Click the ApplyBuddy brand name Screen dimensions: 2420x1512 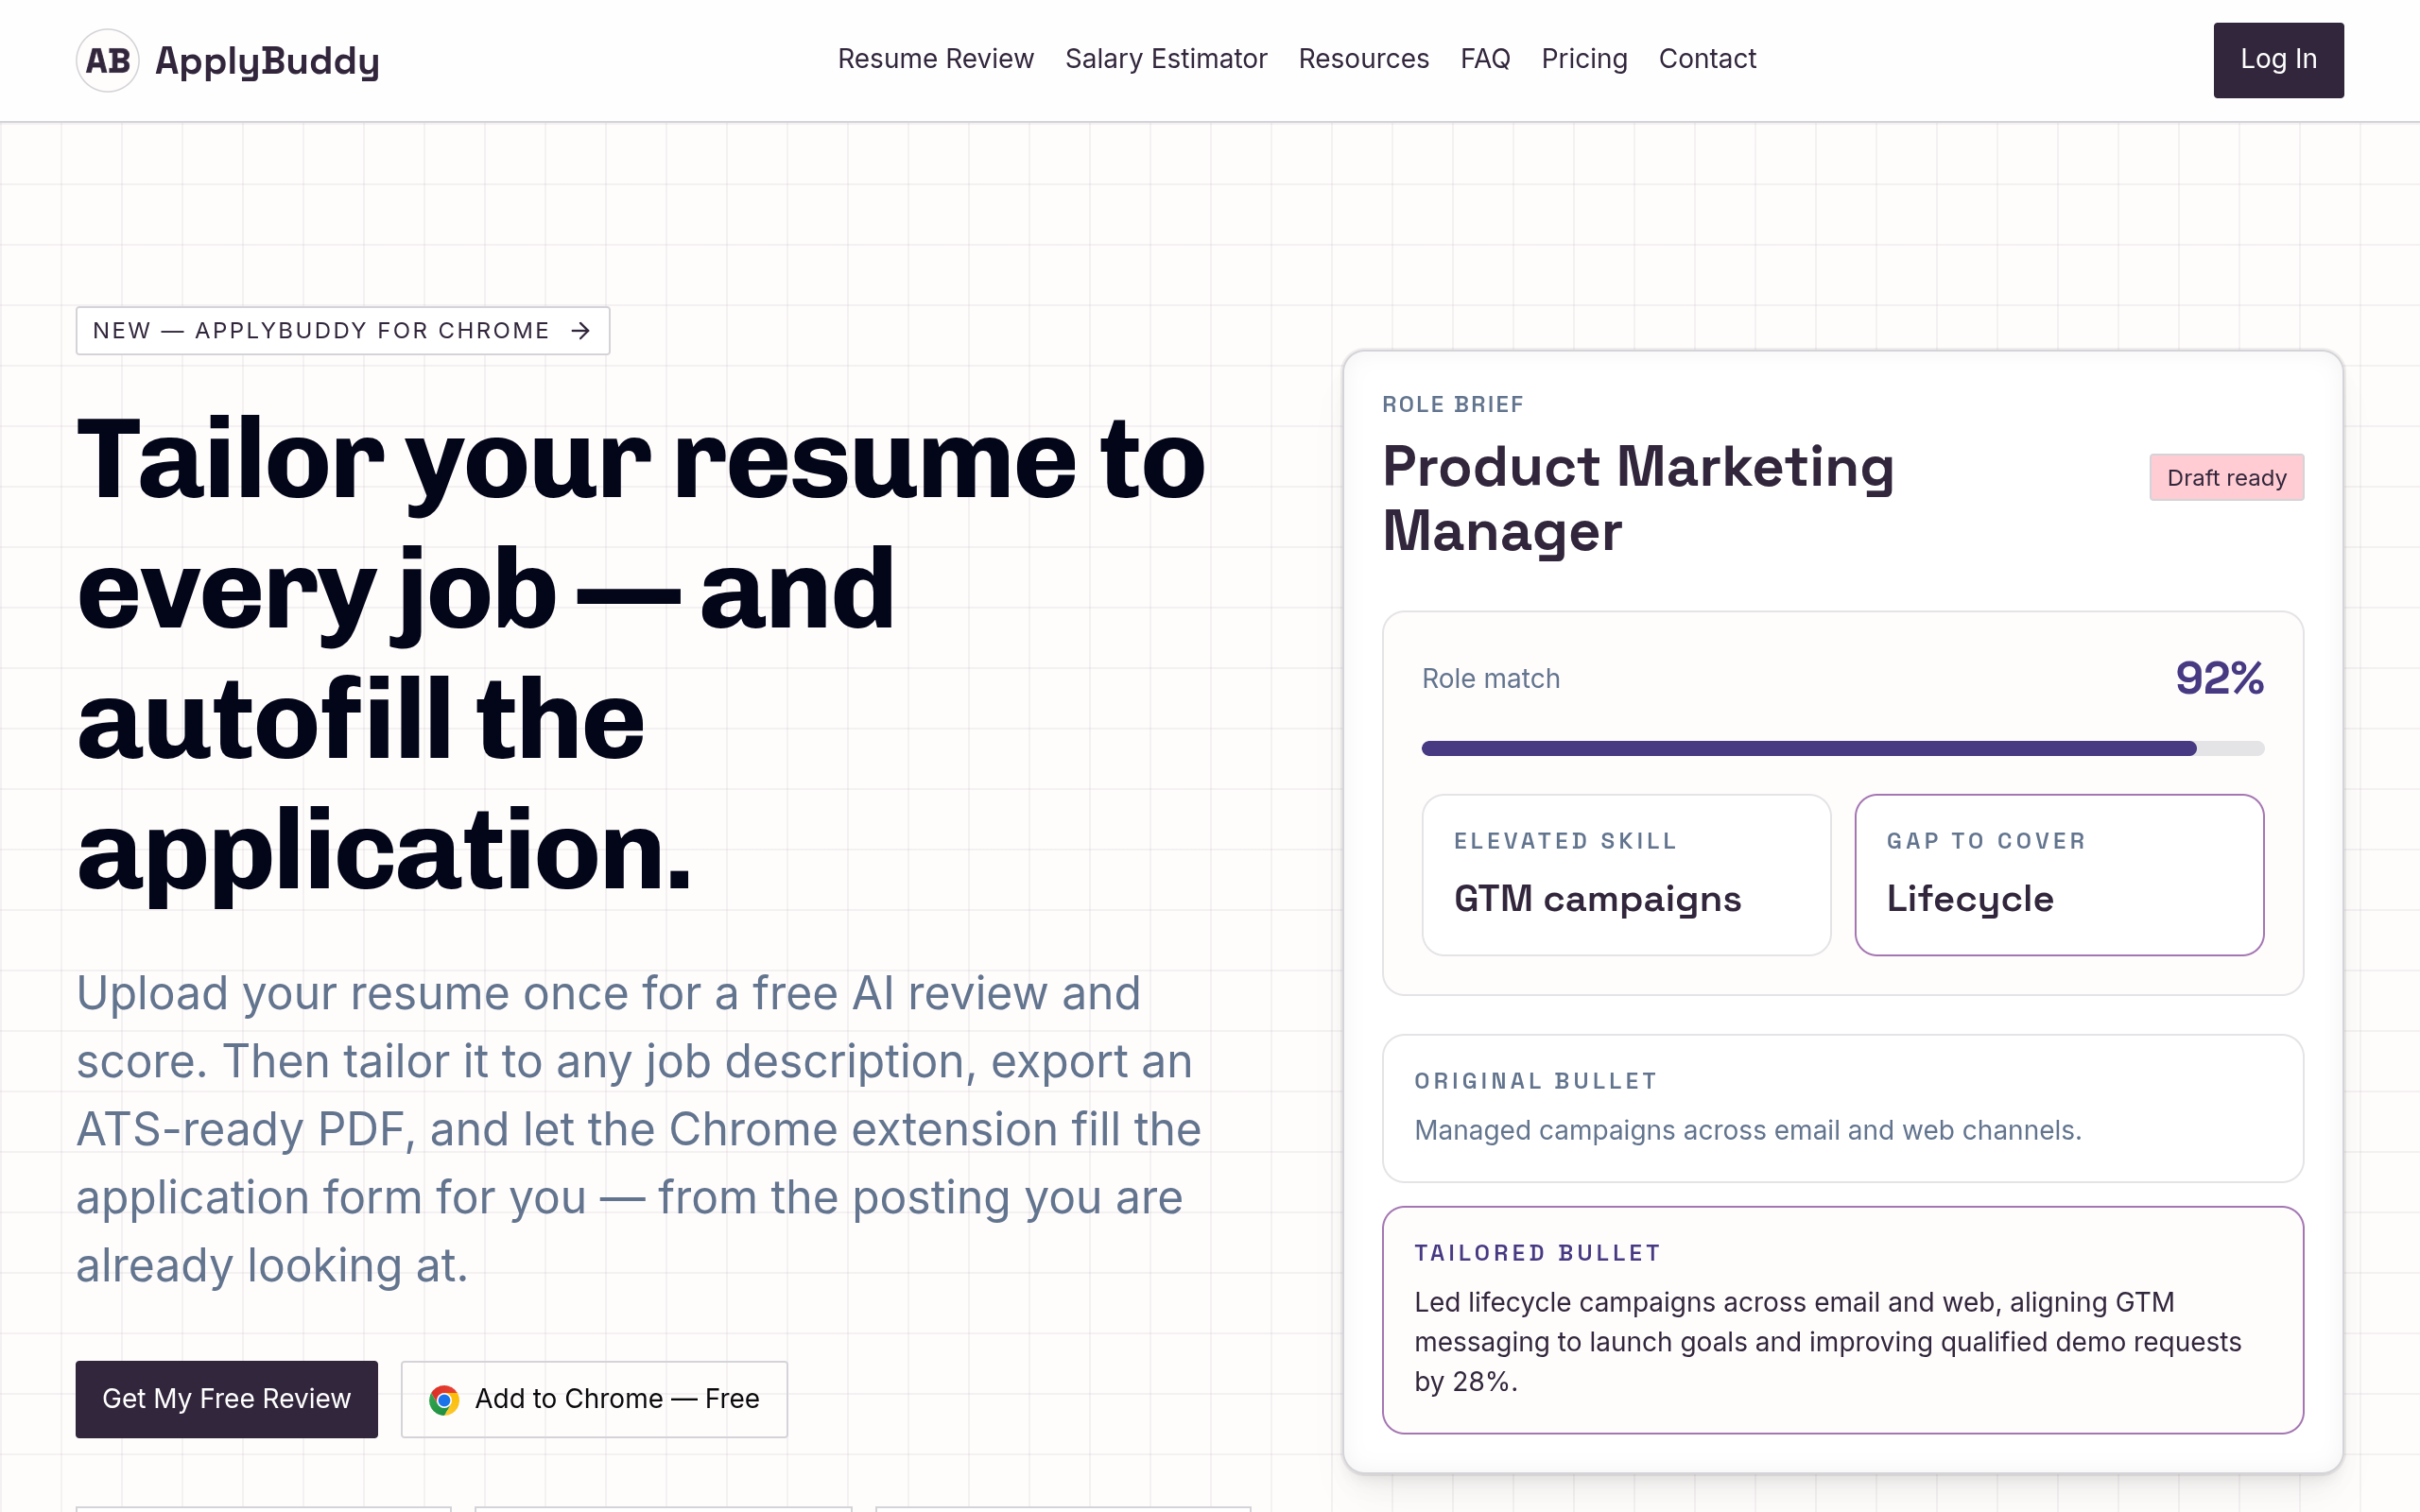click(x=267, y=61)
